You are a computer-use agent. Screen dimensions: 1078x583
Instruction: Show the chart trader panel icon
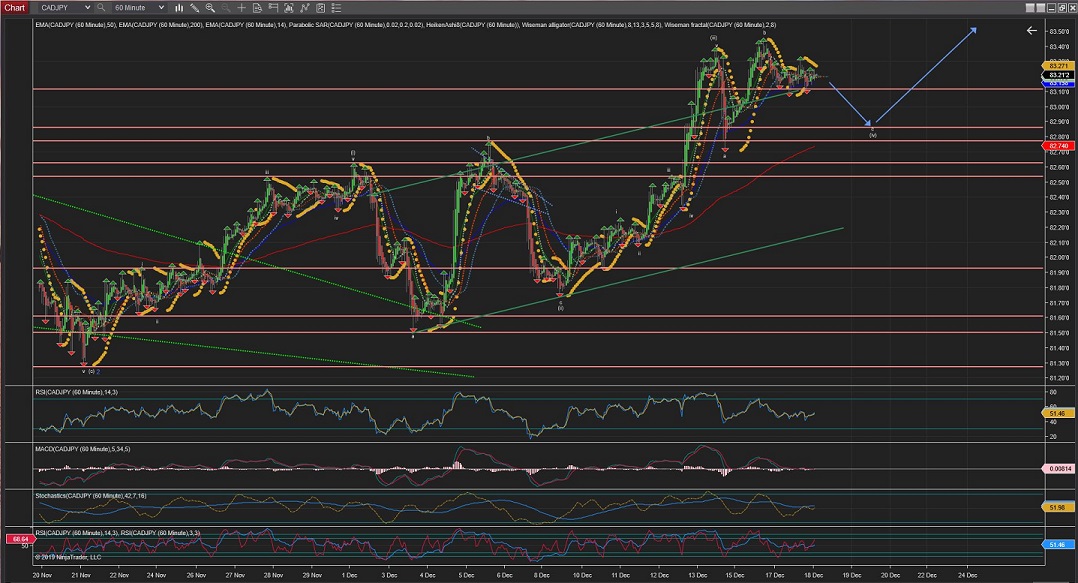(x=273, y=8)
